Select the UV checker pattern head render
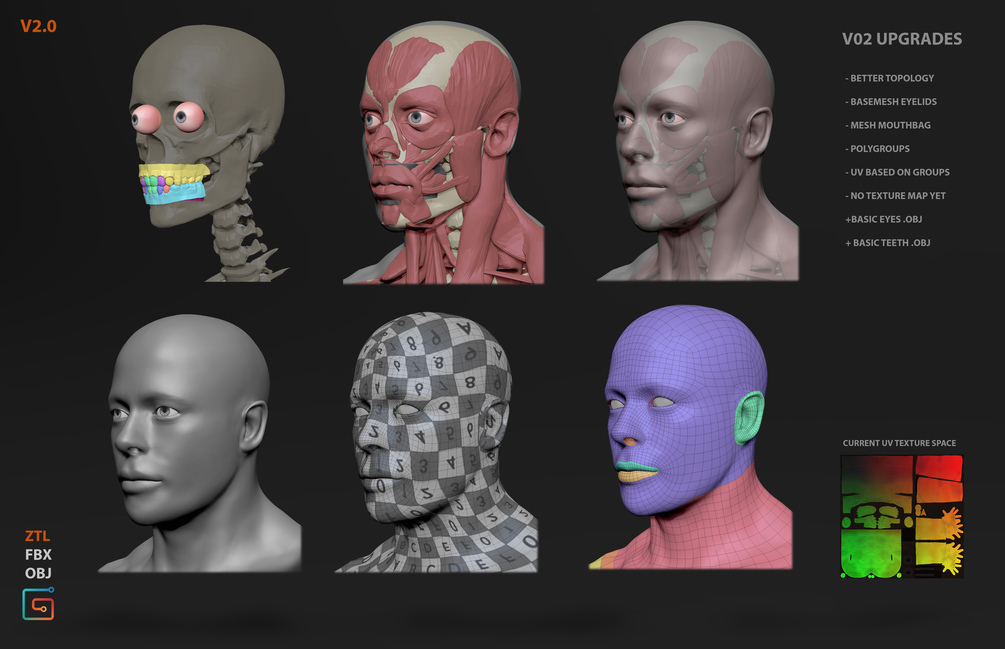 436,442
